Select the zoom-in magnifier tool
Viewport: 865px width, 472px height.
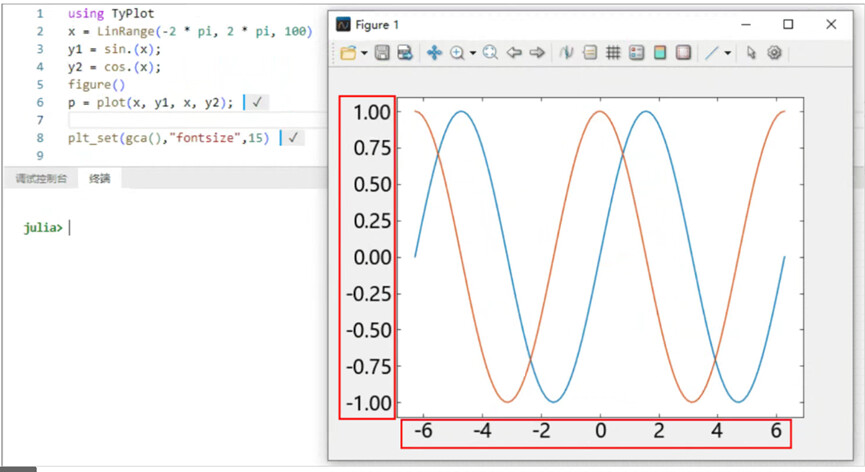pyautogui.click(x=457, y=53)
